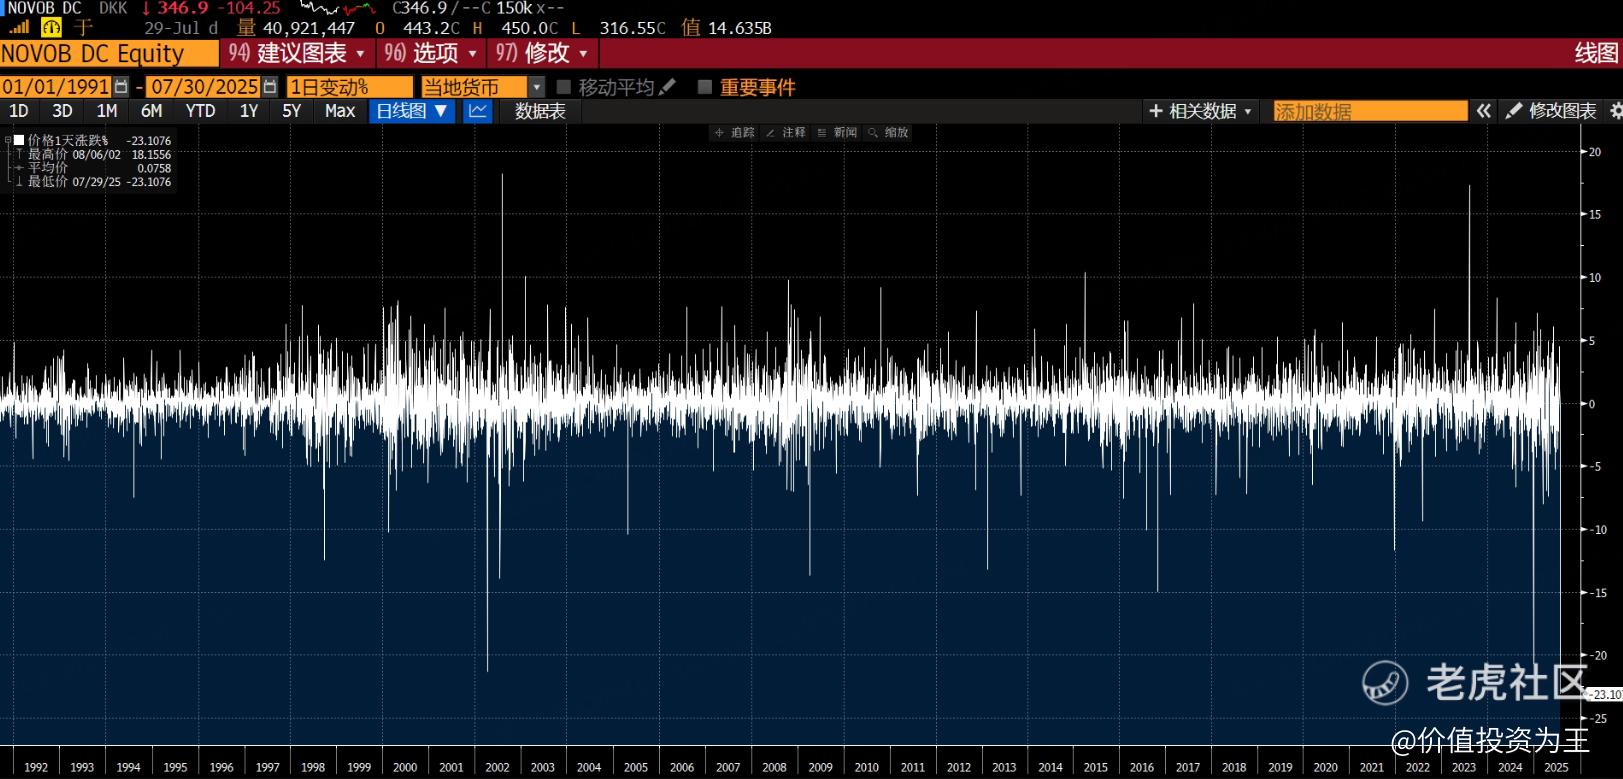The height and width of the screenshot is (779, 1623).
Task: Open the start date calendar picker
Action: [x=121, y=87]
